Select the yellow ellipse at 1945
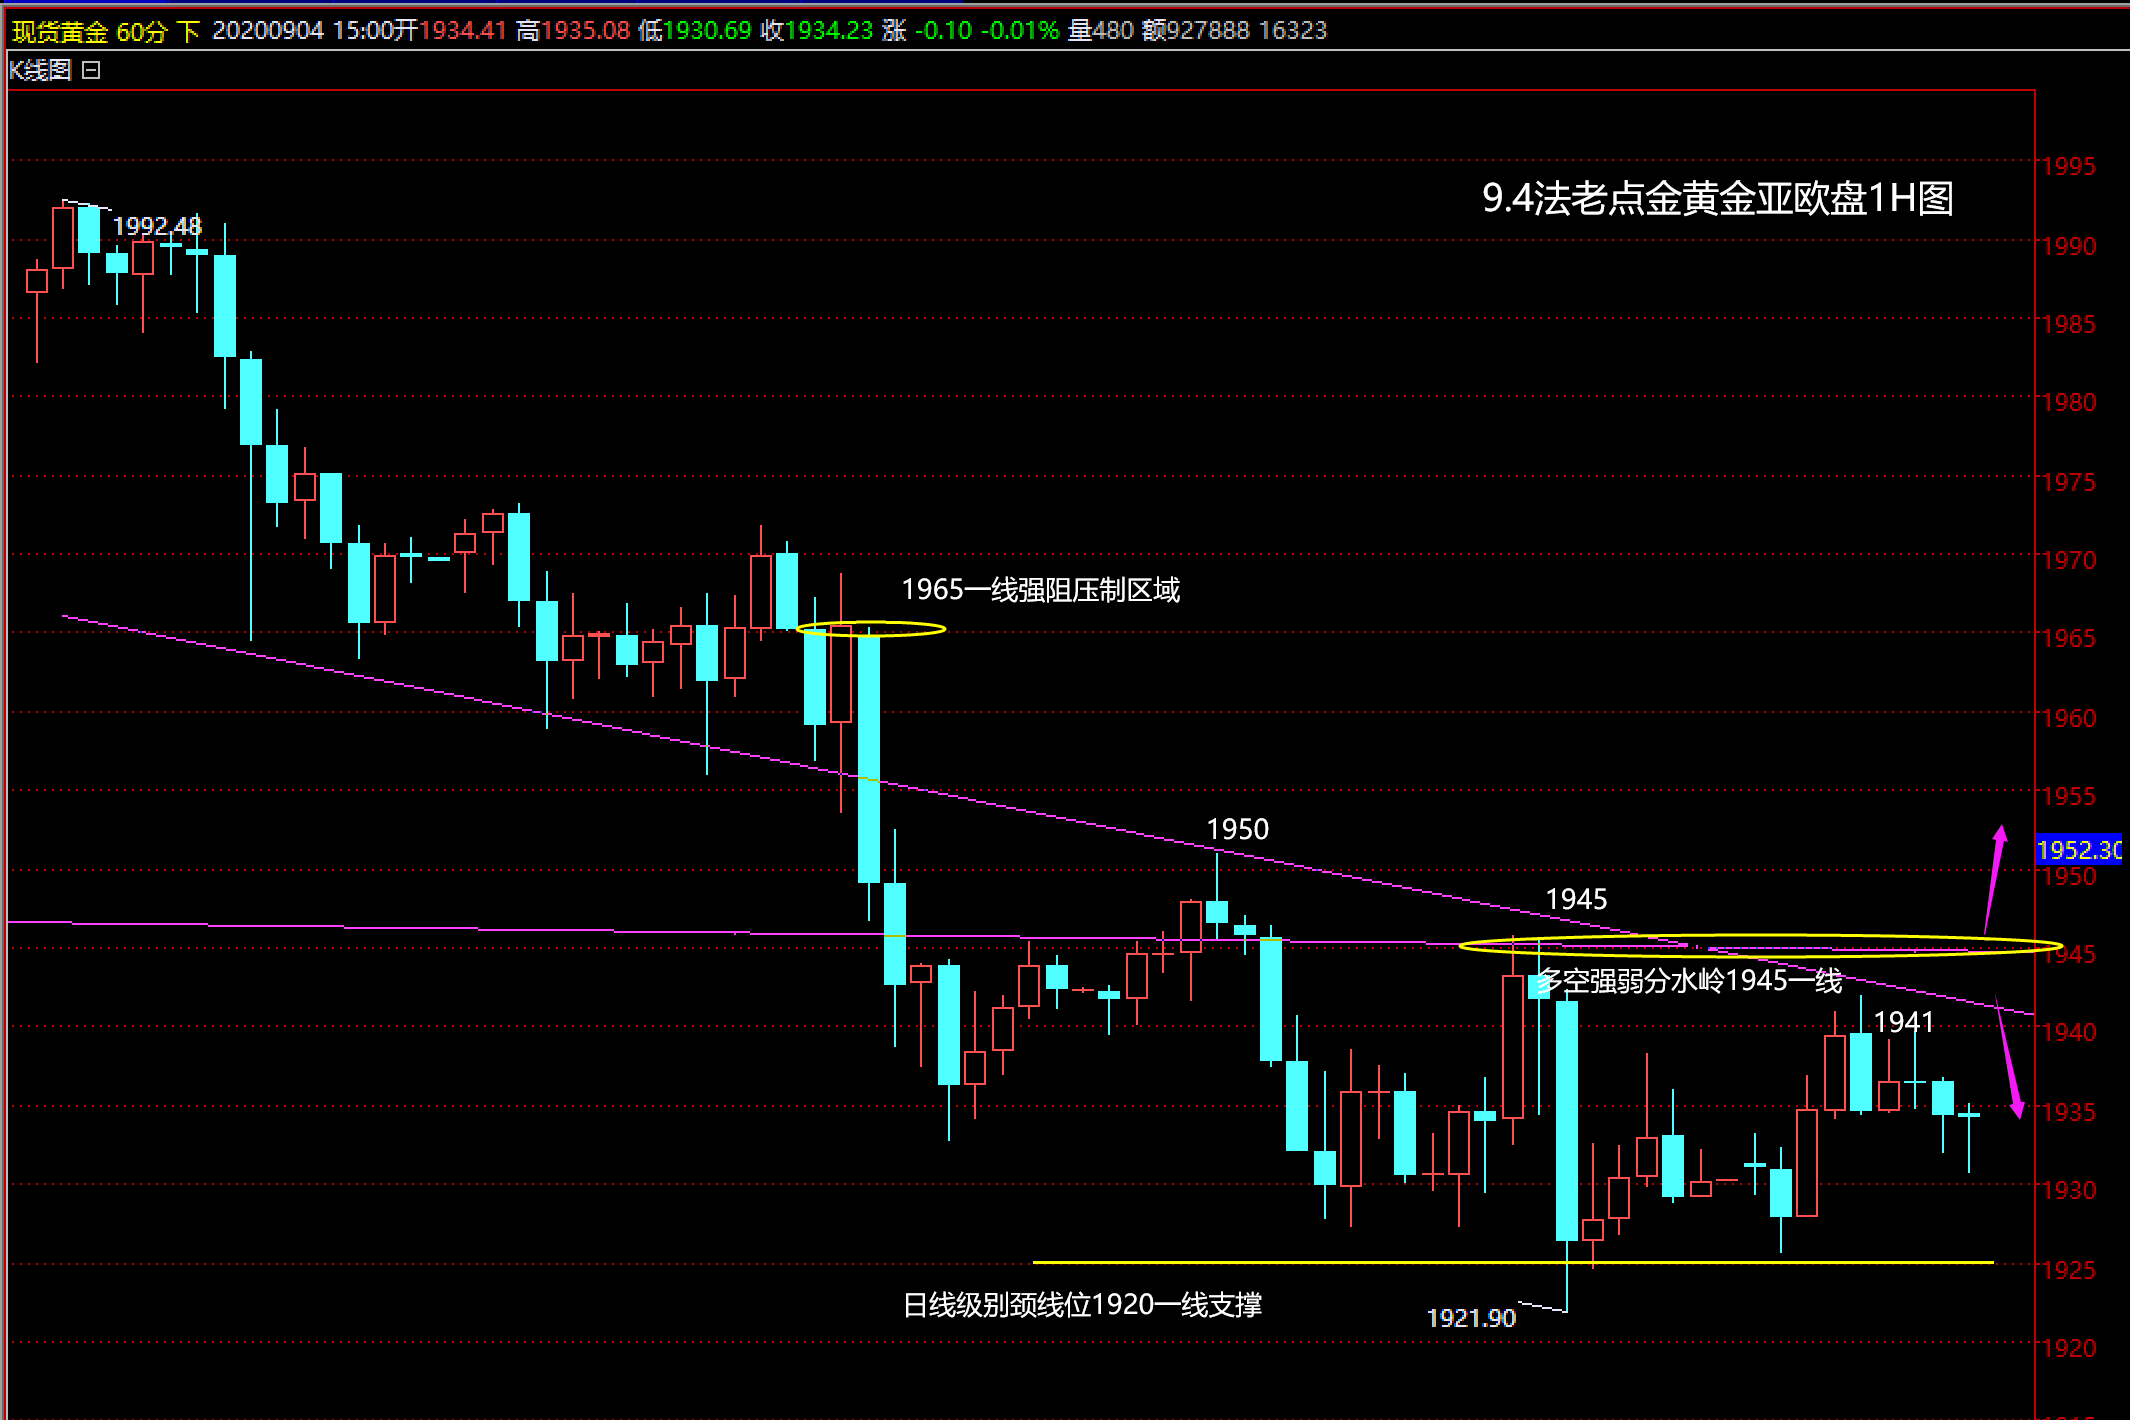Image resolution: width=2130 pixels, height=1420 pixels. (1760, 946)
